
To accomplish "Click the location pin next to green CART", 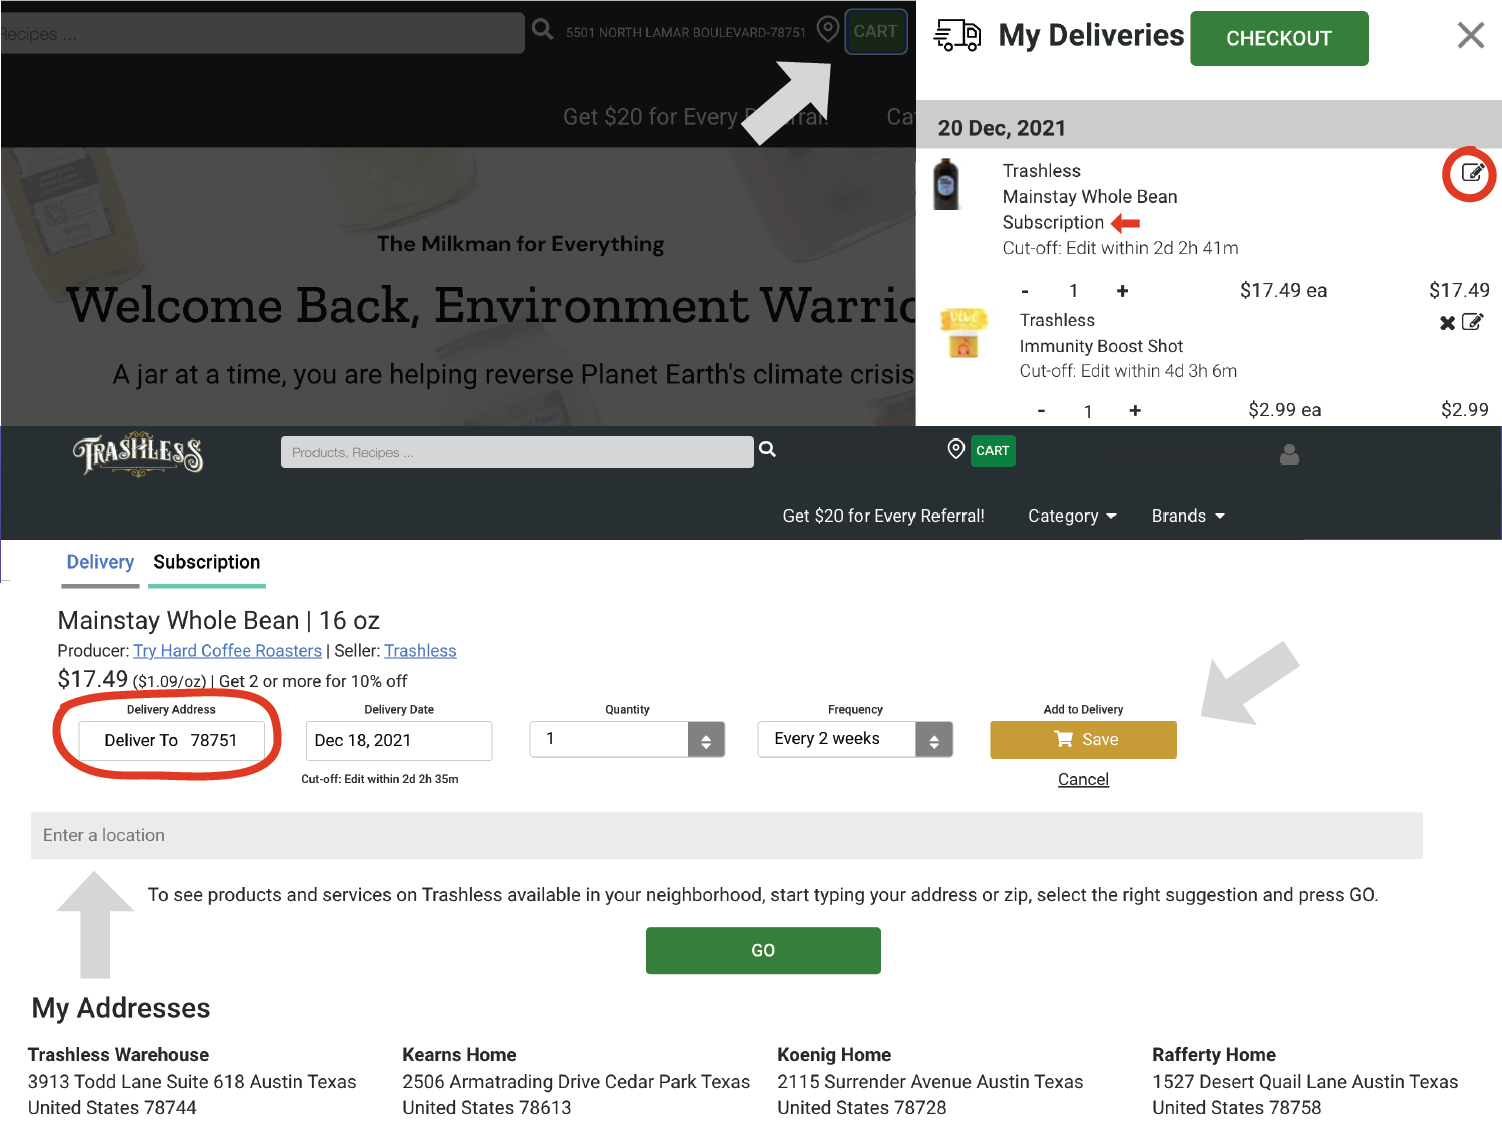I will (956, 449).
